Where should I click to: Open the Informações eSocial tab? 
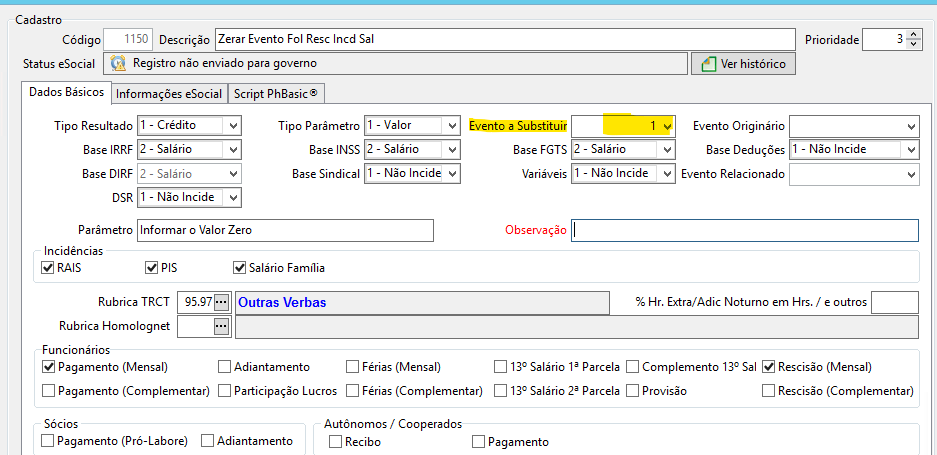click(x=169, y=94)
